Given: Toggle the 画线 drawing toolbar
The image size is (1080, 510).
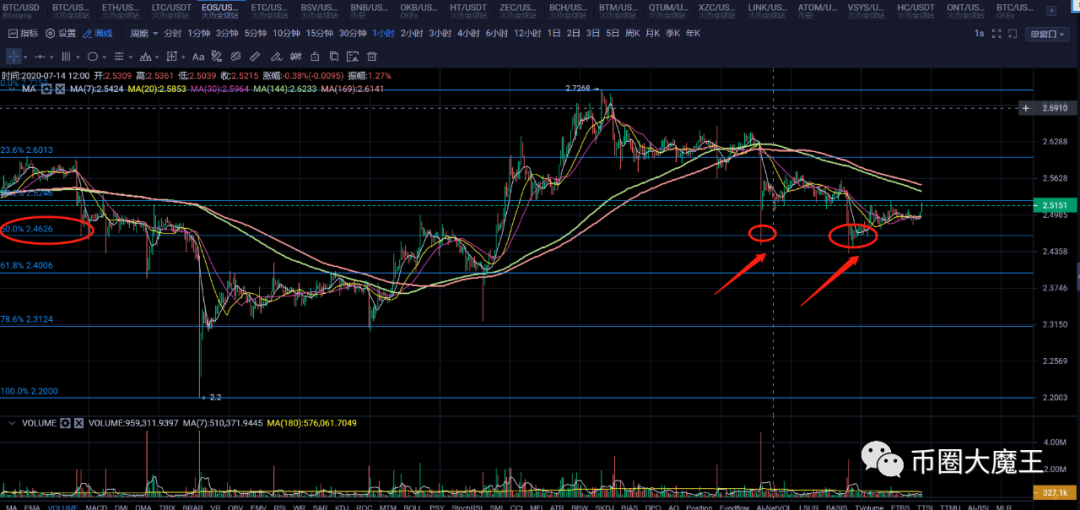Looking at the screenshot, I should coord(95,33).
